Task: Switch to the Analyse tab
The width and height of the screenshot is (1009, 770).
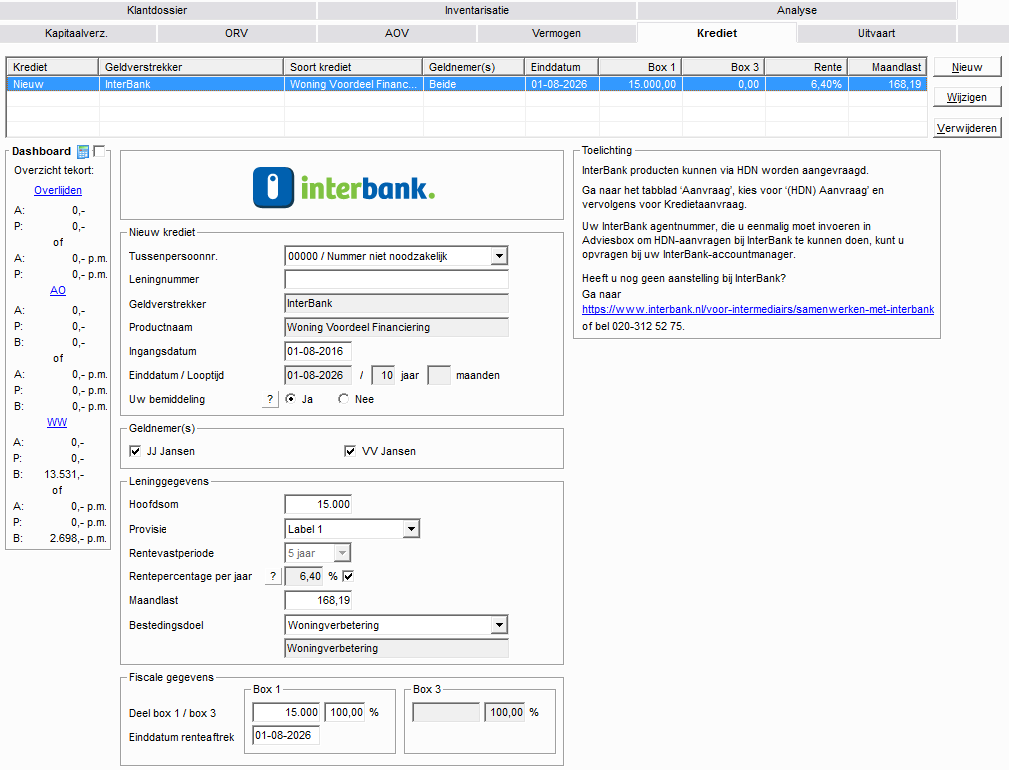Action: click(797, 10)
